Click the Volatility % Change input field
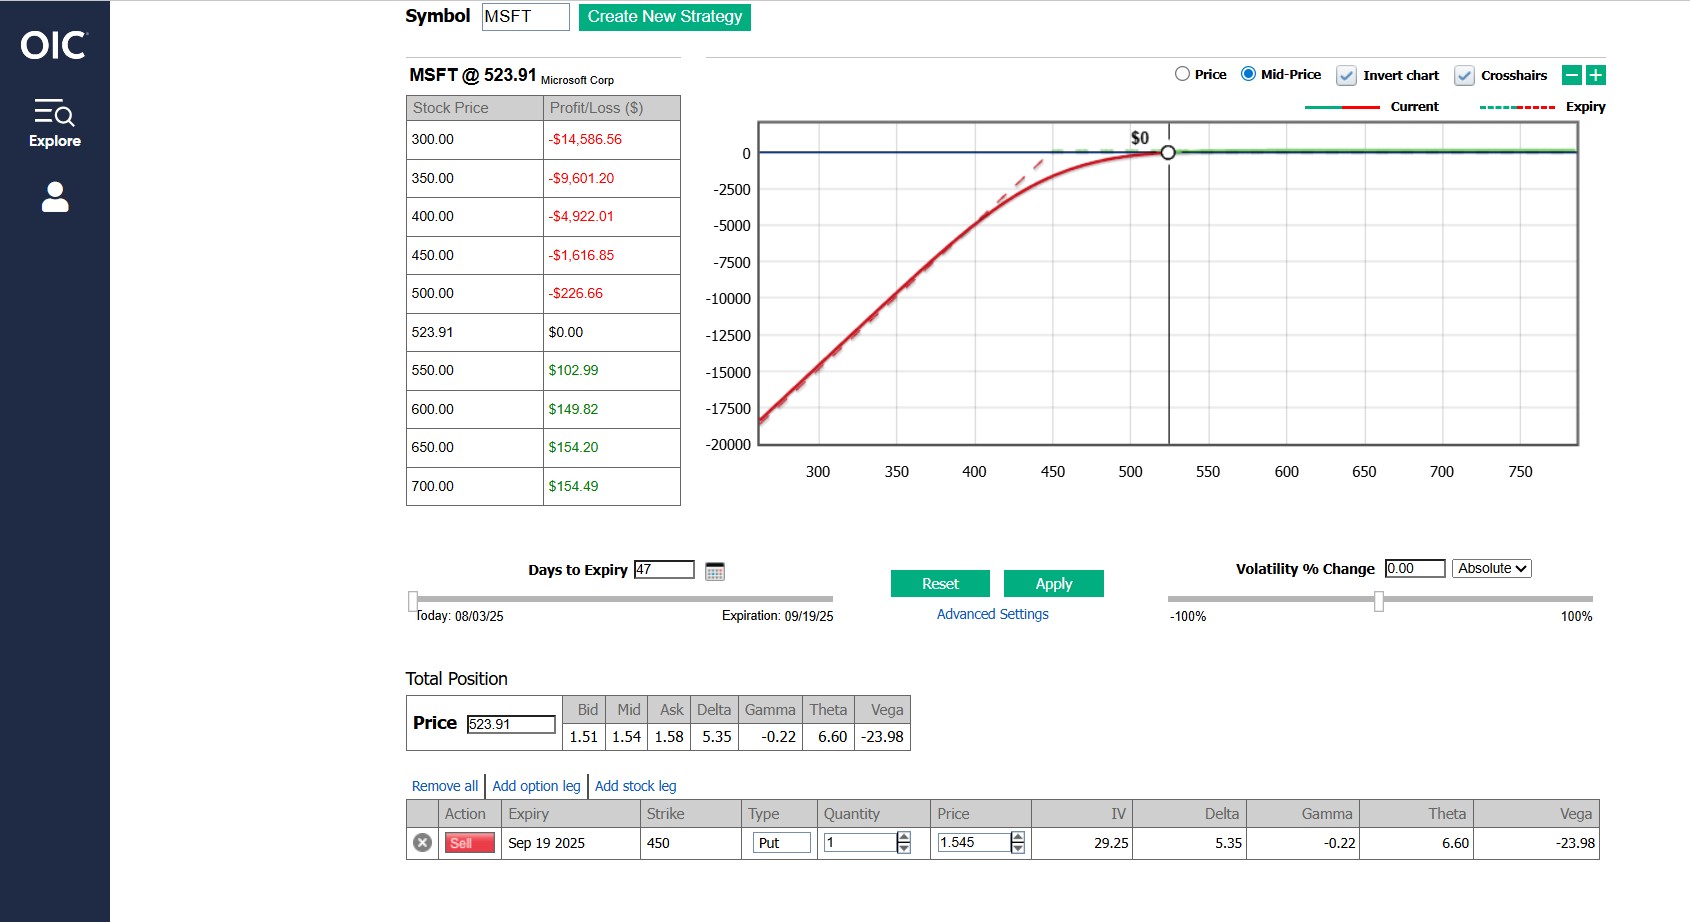The height and width of the screenshot is (922, 1690). (x=1415, y=568)
